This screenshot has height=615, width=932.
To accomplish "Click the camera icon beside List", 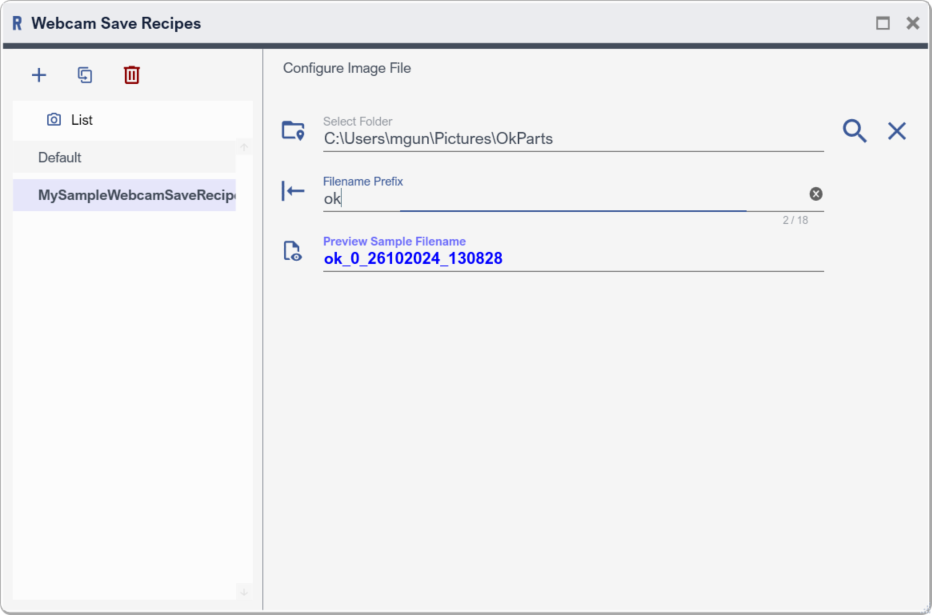I will click(54, 120).
